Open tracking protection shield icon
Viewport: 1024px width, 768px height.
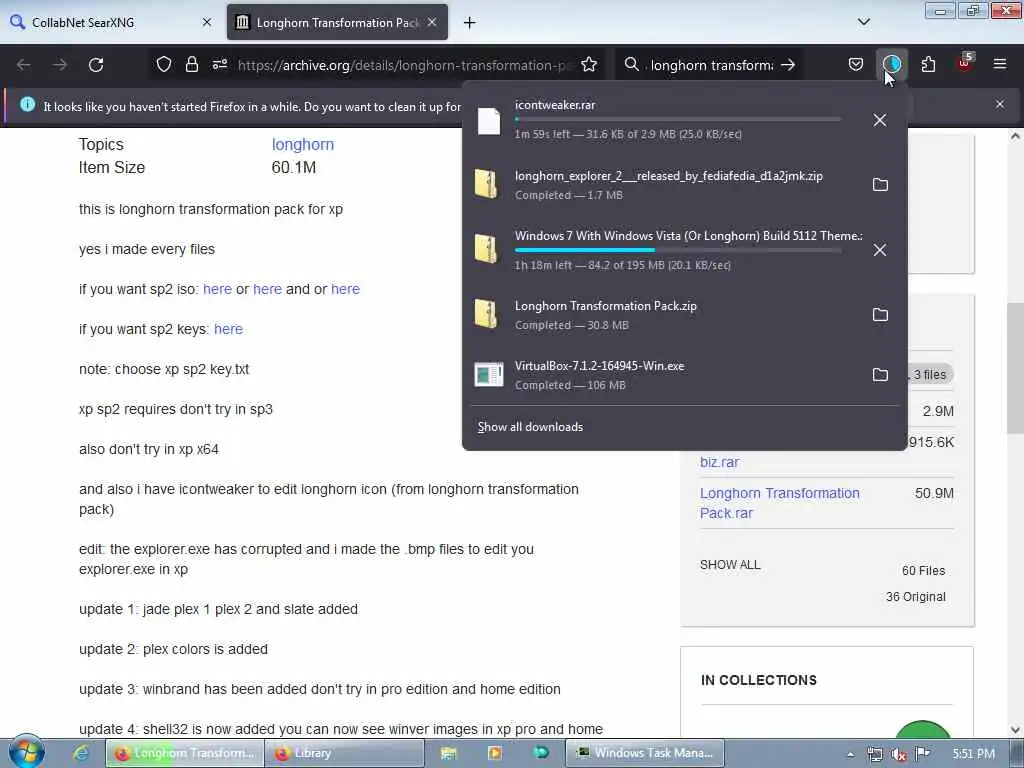164,65
